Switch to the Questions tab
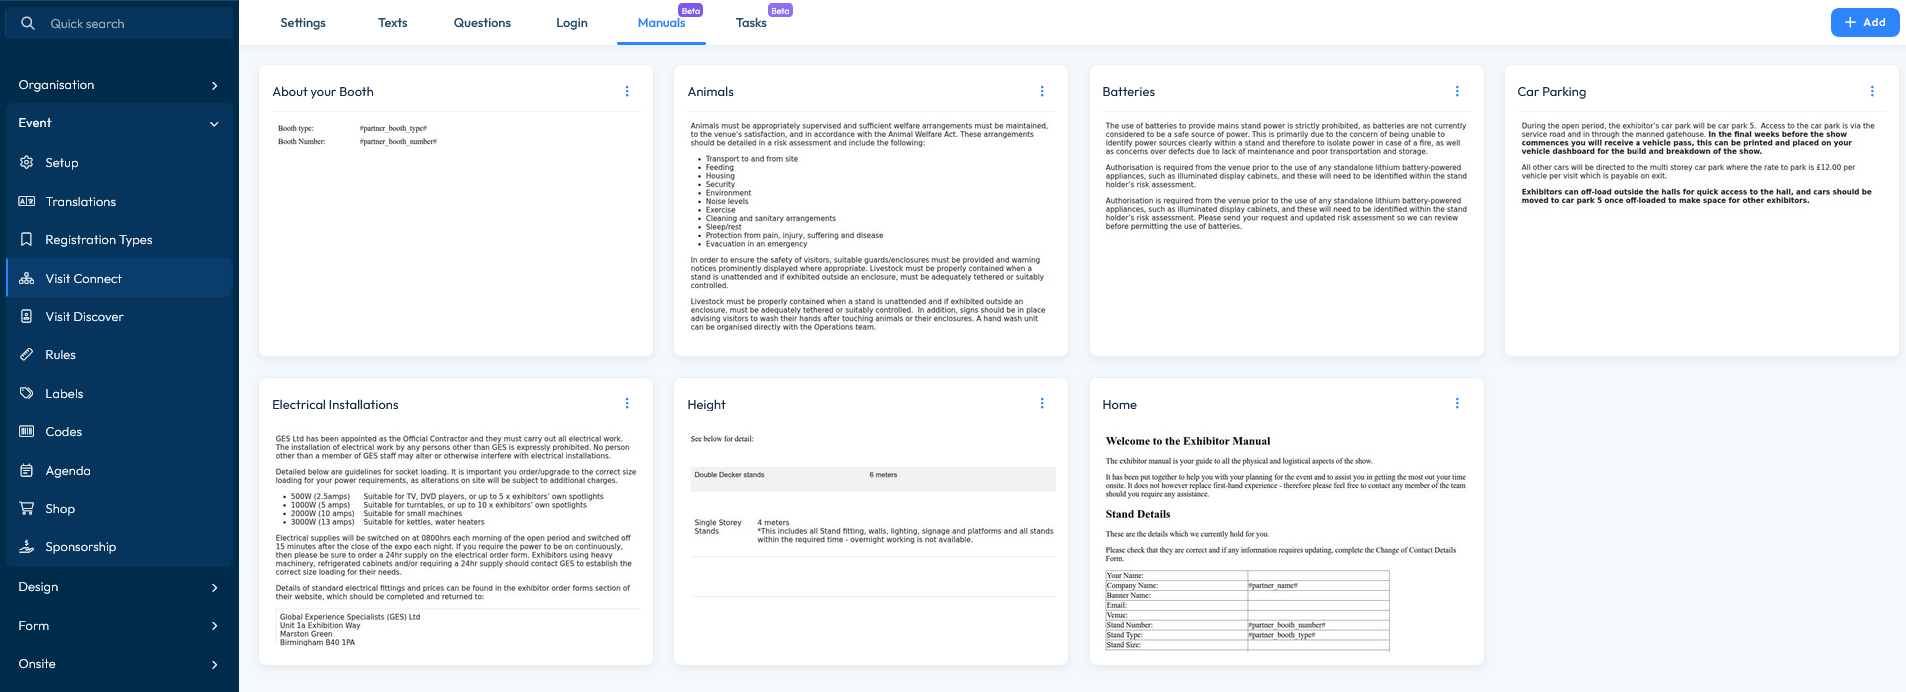The image size is (1906, 692). click(x=482, y=23)
